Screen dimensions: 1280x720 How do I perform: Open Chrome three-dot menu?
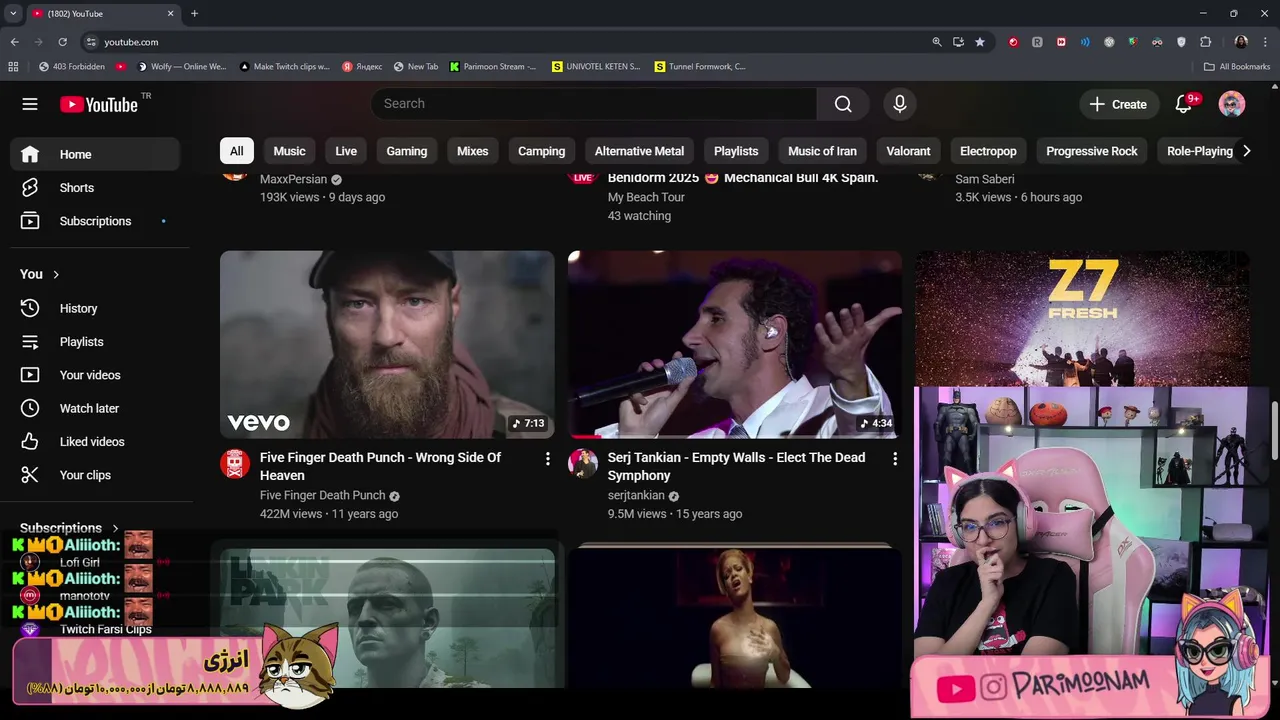[1265, 42]
